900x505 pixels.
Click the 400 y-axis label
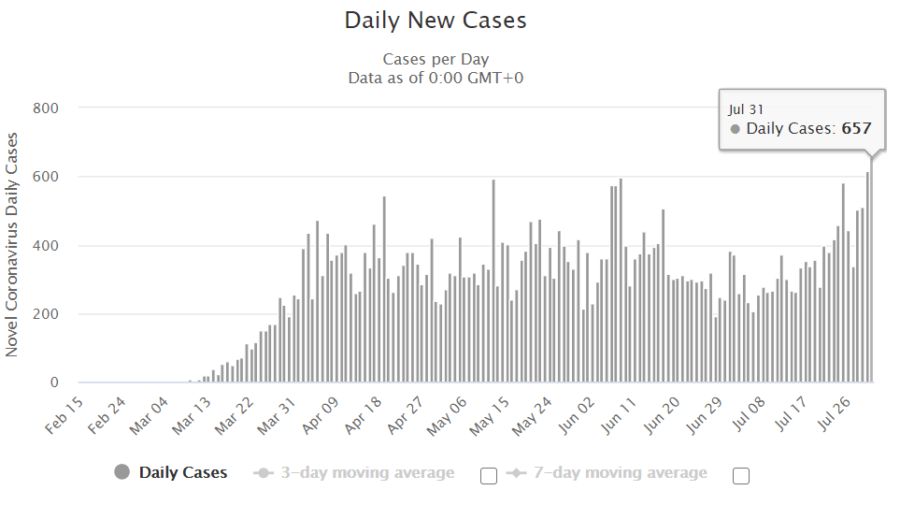click(x=48, y=246)
